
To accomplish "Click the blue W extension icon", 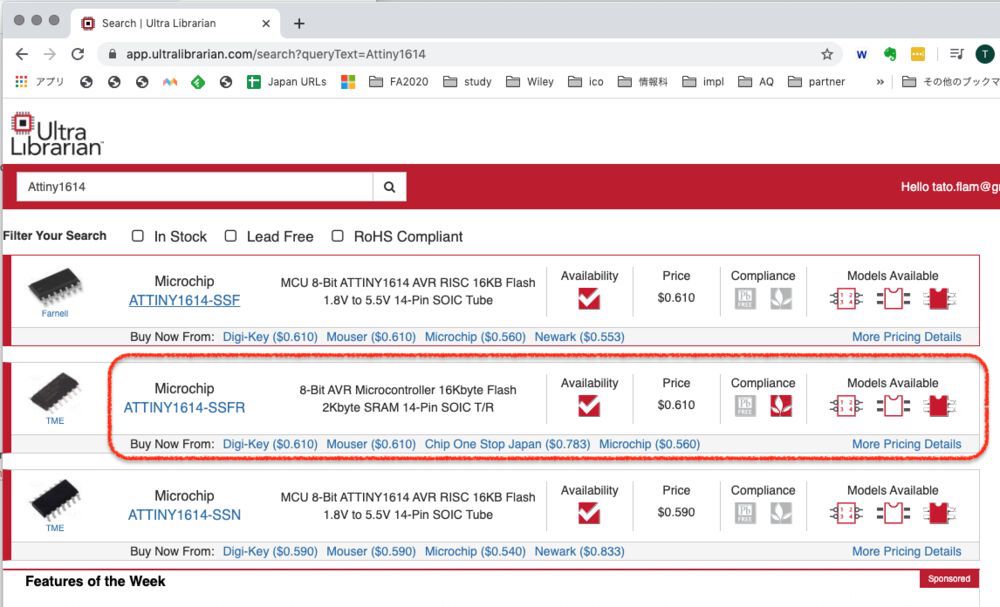I will (862, 54).
